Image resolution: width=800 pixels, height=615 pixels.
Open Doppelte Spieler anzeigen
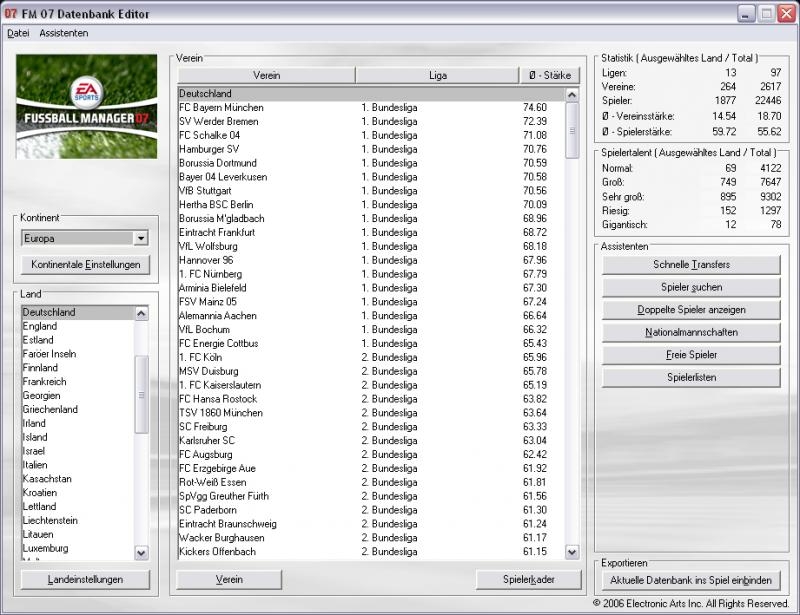point(691,310)
